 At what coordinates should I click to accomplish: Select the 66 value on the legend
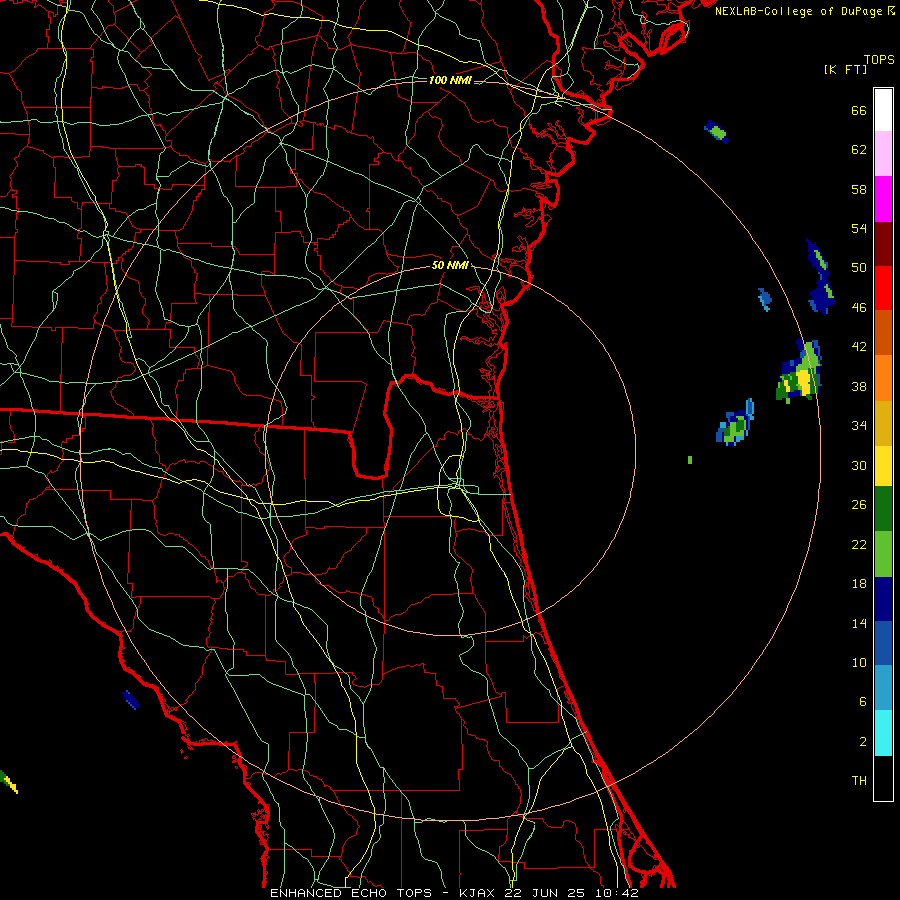click(859, 110)
